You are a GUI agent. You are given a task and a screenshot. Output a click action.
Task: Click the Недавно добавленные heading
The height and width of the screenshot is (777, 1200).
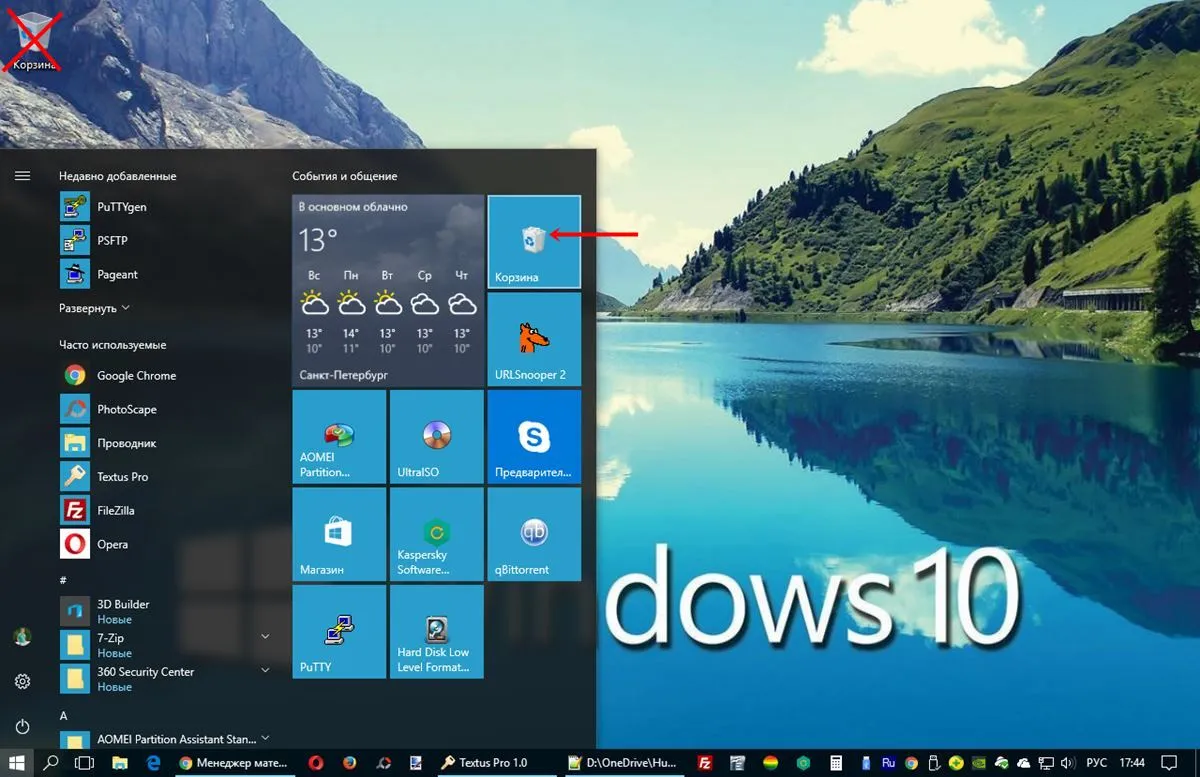pyautogui.click(x=118, y=176)
